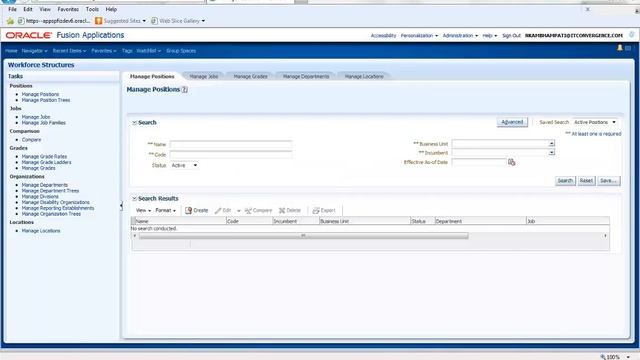
Task: Open the Saved Search dropdown
Action: 614,122
